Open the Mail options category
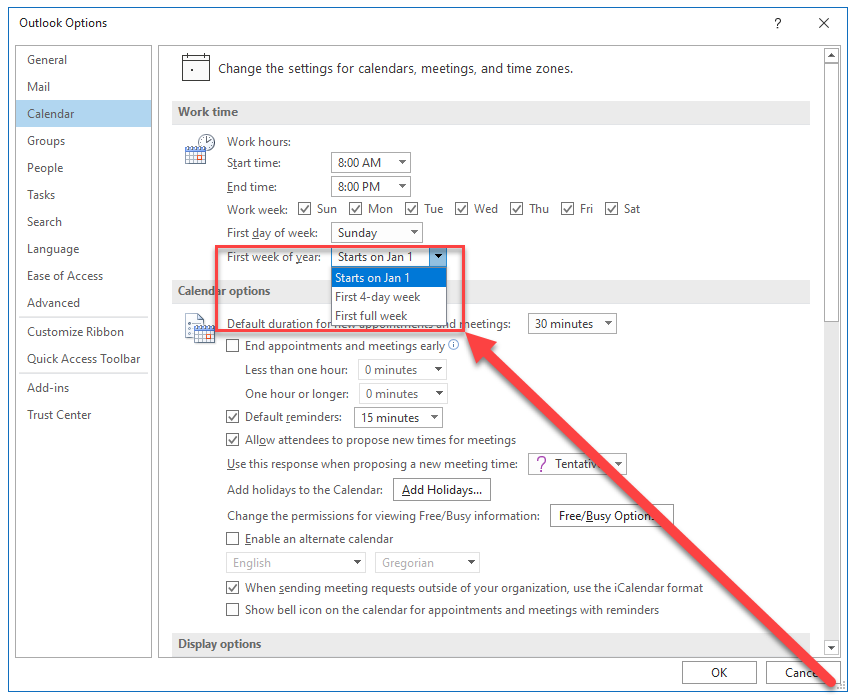851x695 pixels. (84, 87)
